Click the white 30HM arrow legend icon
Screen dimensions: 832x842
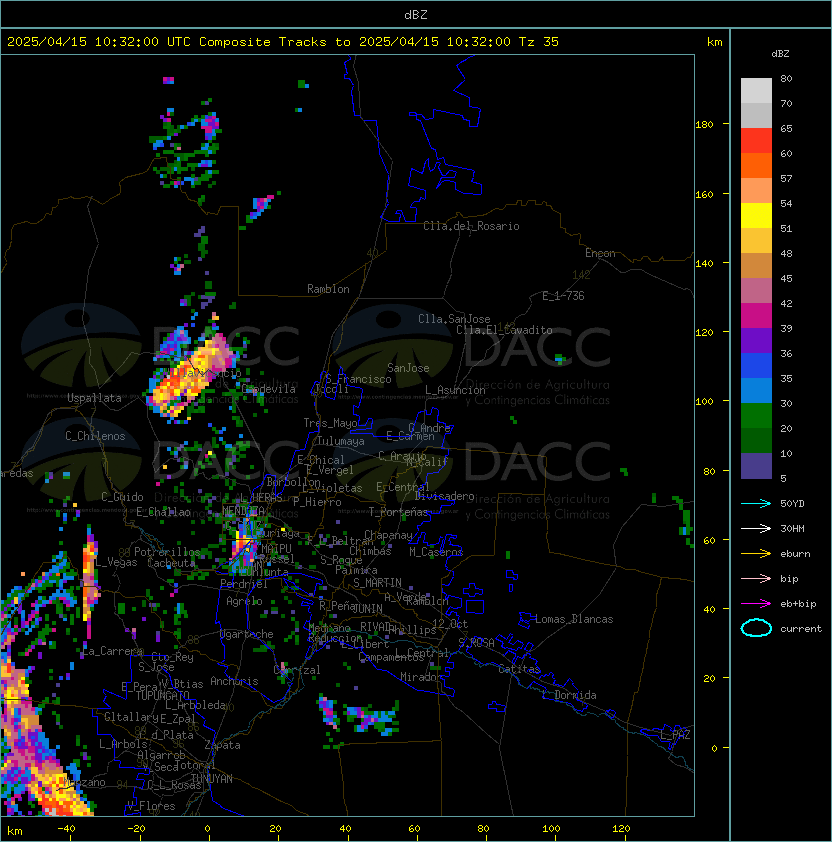click(756, 528)
